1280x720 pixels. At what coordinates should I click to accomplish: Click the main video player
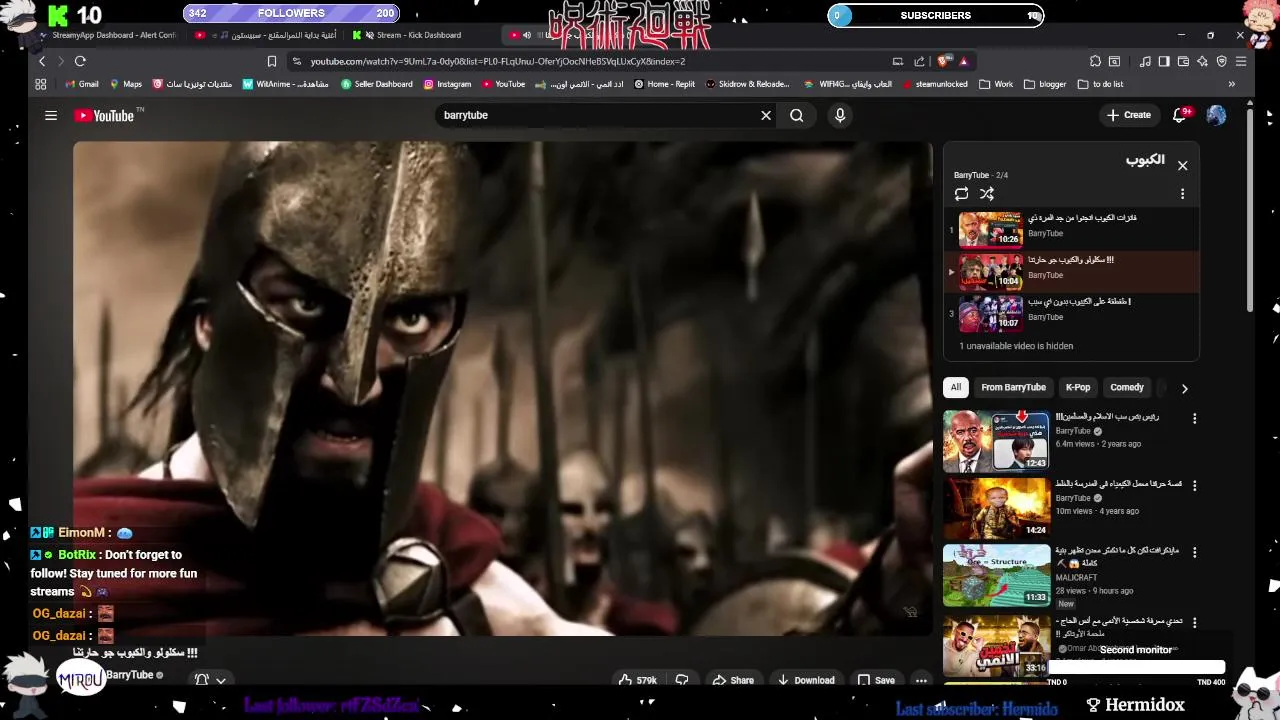coord(502,388)
